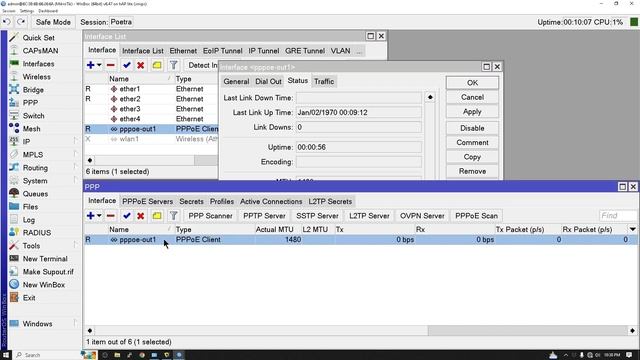
Task: Click undo arrow in top toolbar
Action: [x=7, y=22]
